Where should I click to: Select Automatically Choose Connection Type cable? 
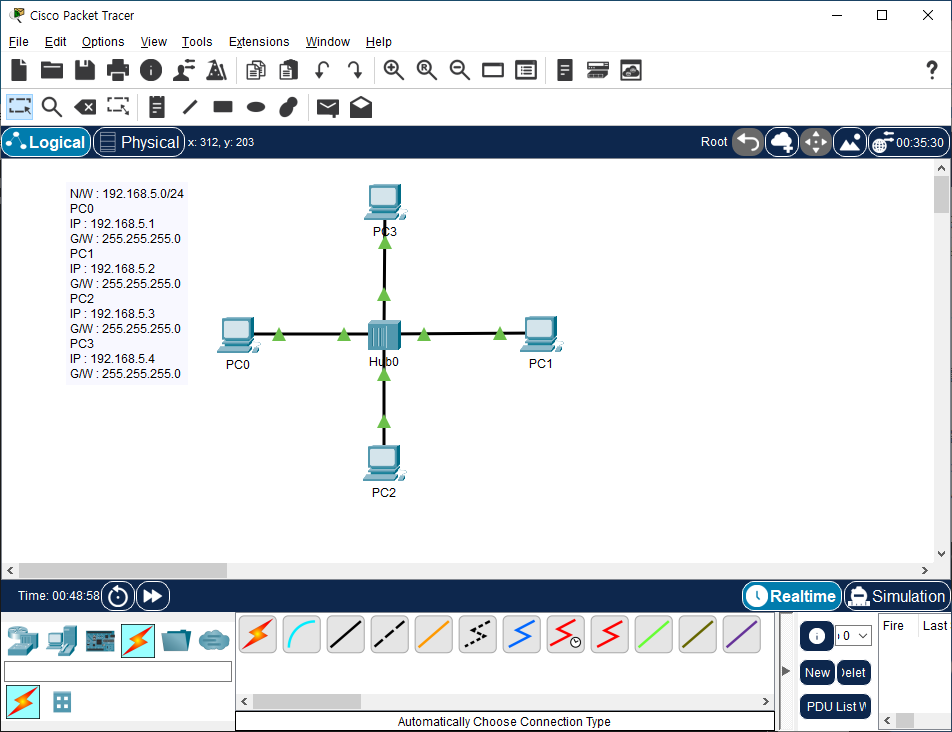258,634
